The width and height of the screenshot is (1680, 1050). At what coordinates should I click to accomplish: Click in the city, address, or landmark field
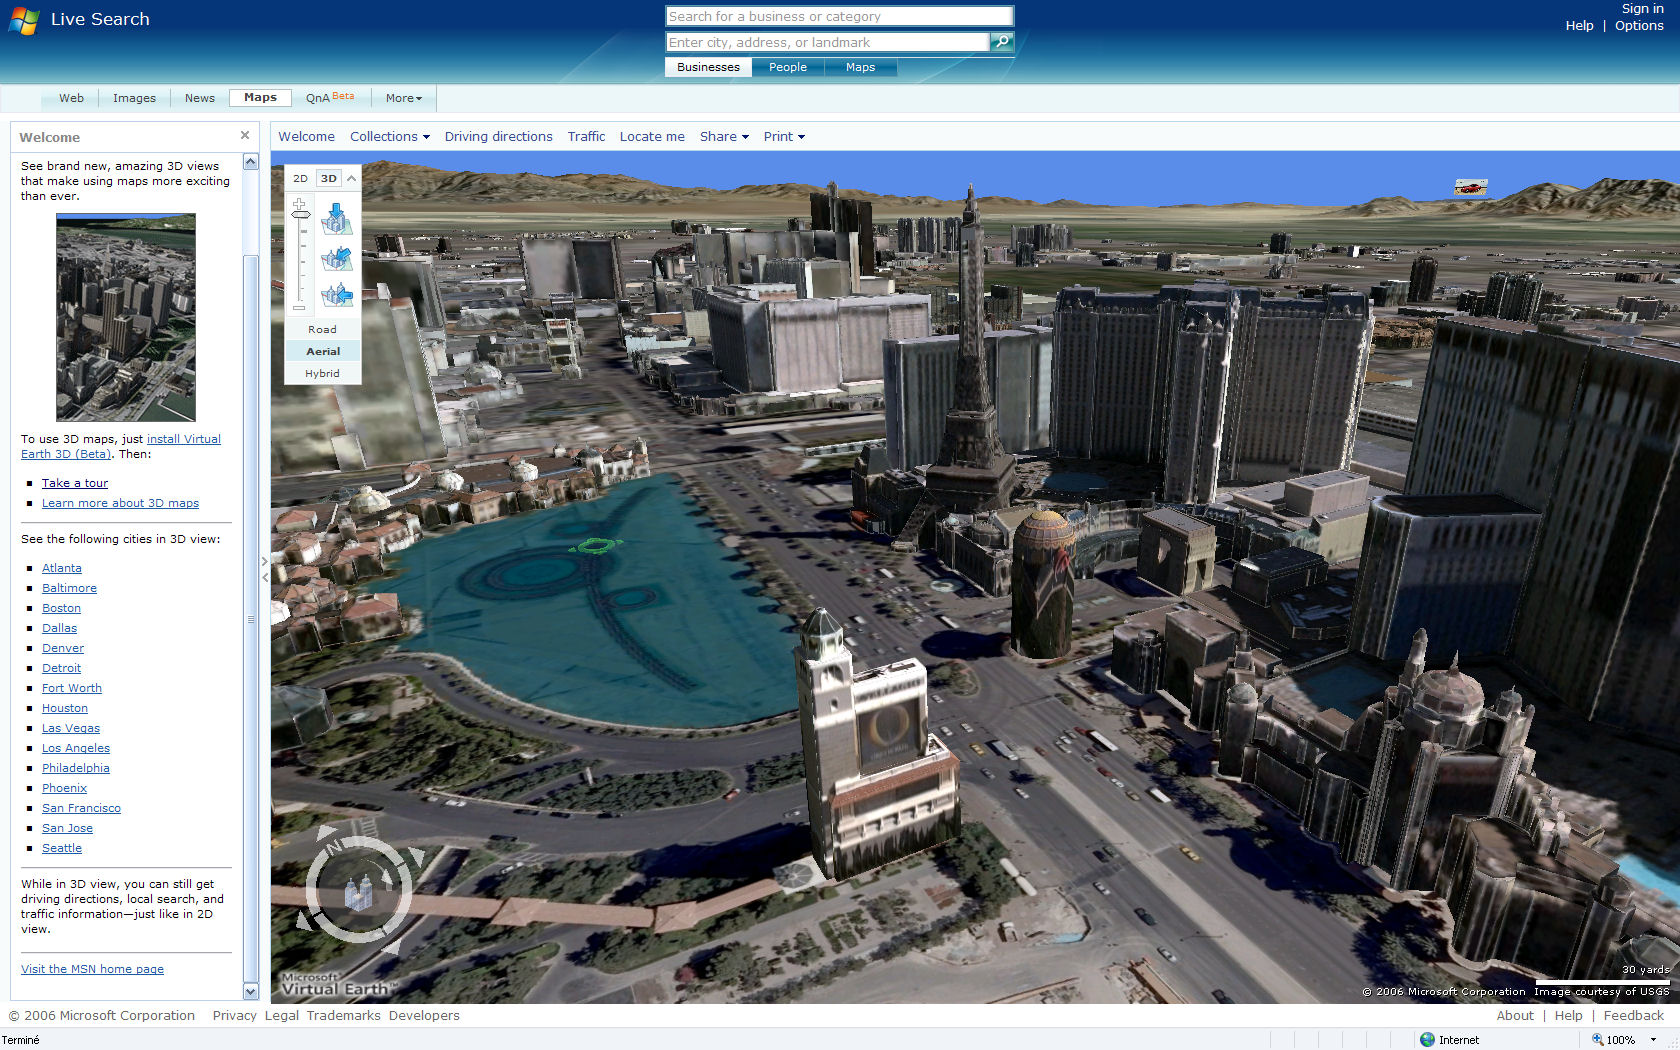tap(827, 42)
